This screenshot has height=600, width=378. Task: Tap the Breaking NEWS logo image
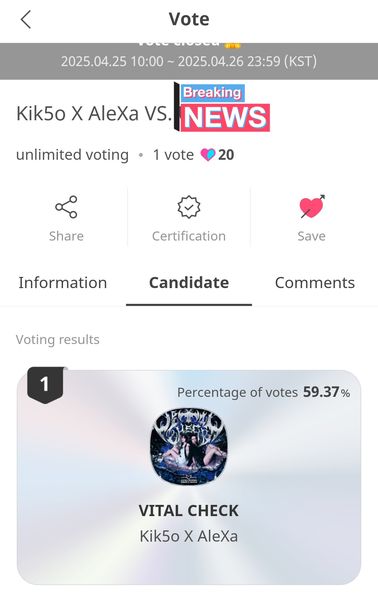click(x=222, y=107)
